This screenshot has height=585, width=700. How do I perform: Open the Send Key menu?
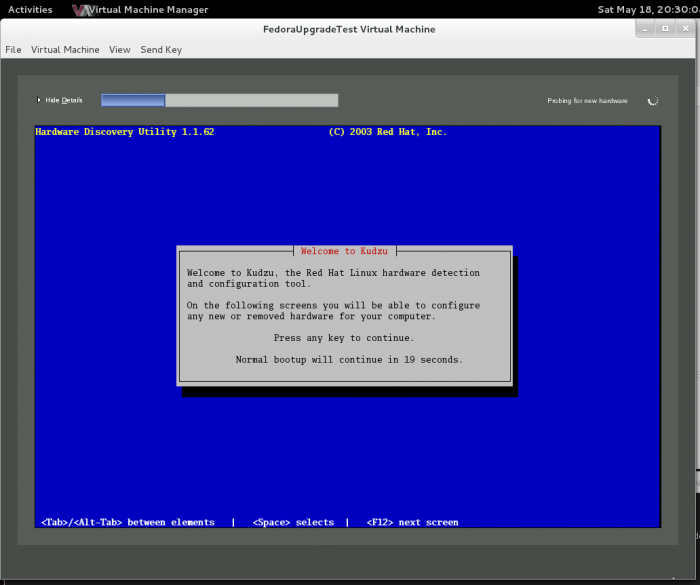pyautogui.click(x=161, y=49)
